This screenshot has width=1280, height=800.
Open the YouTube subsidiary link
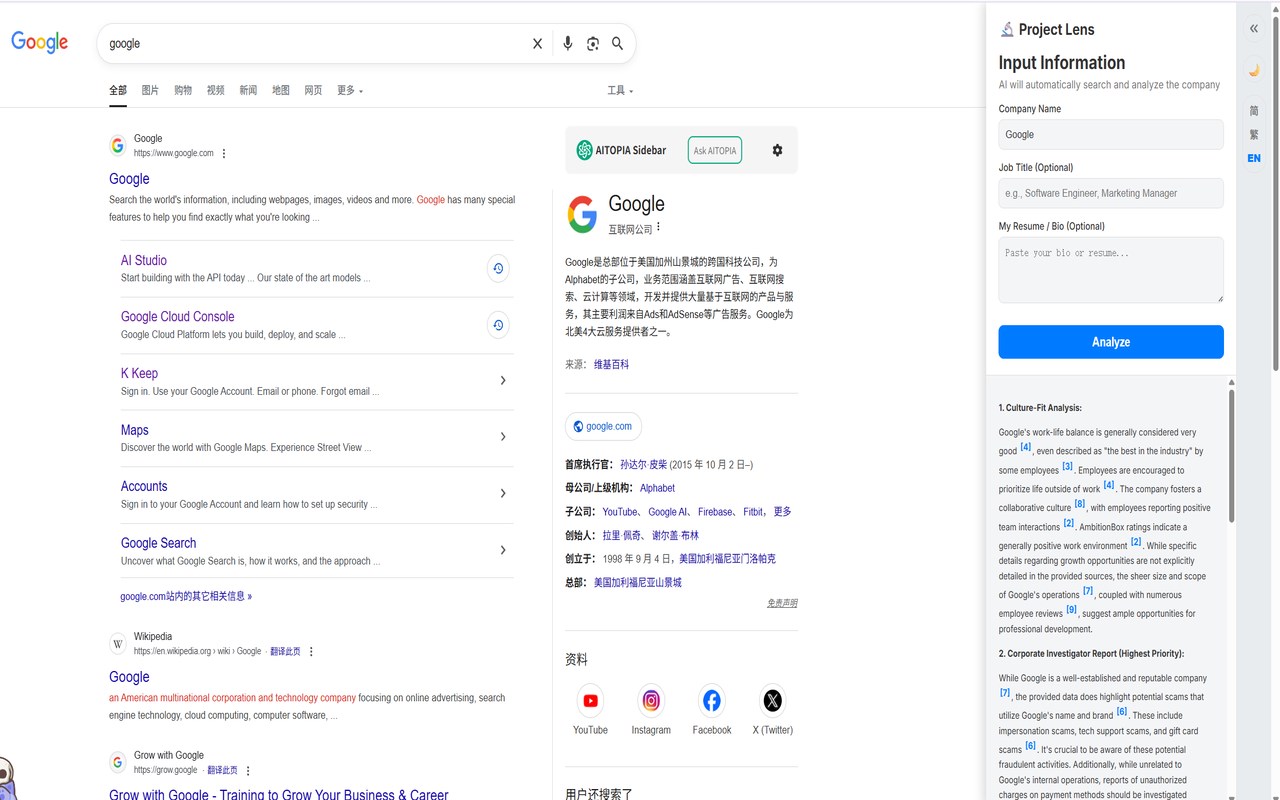tap(620, 512)
